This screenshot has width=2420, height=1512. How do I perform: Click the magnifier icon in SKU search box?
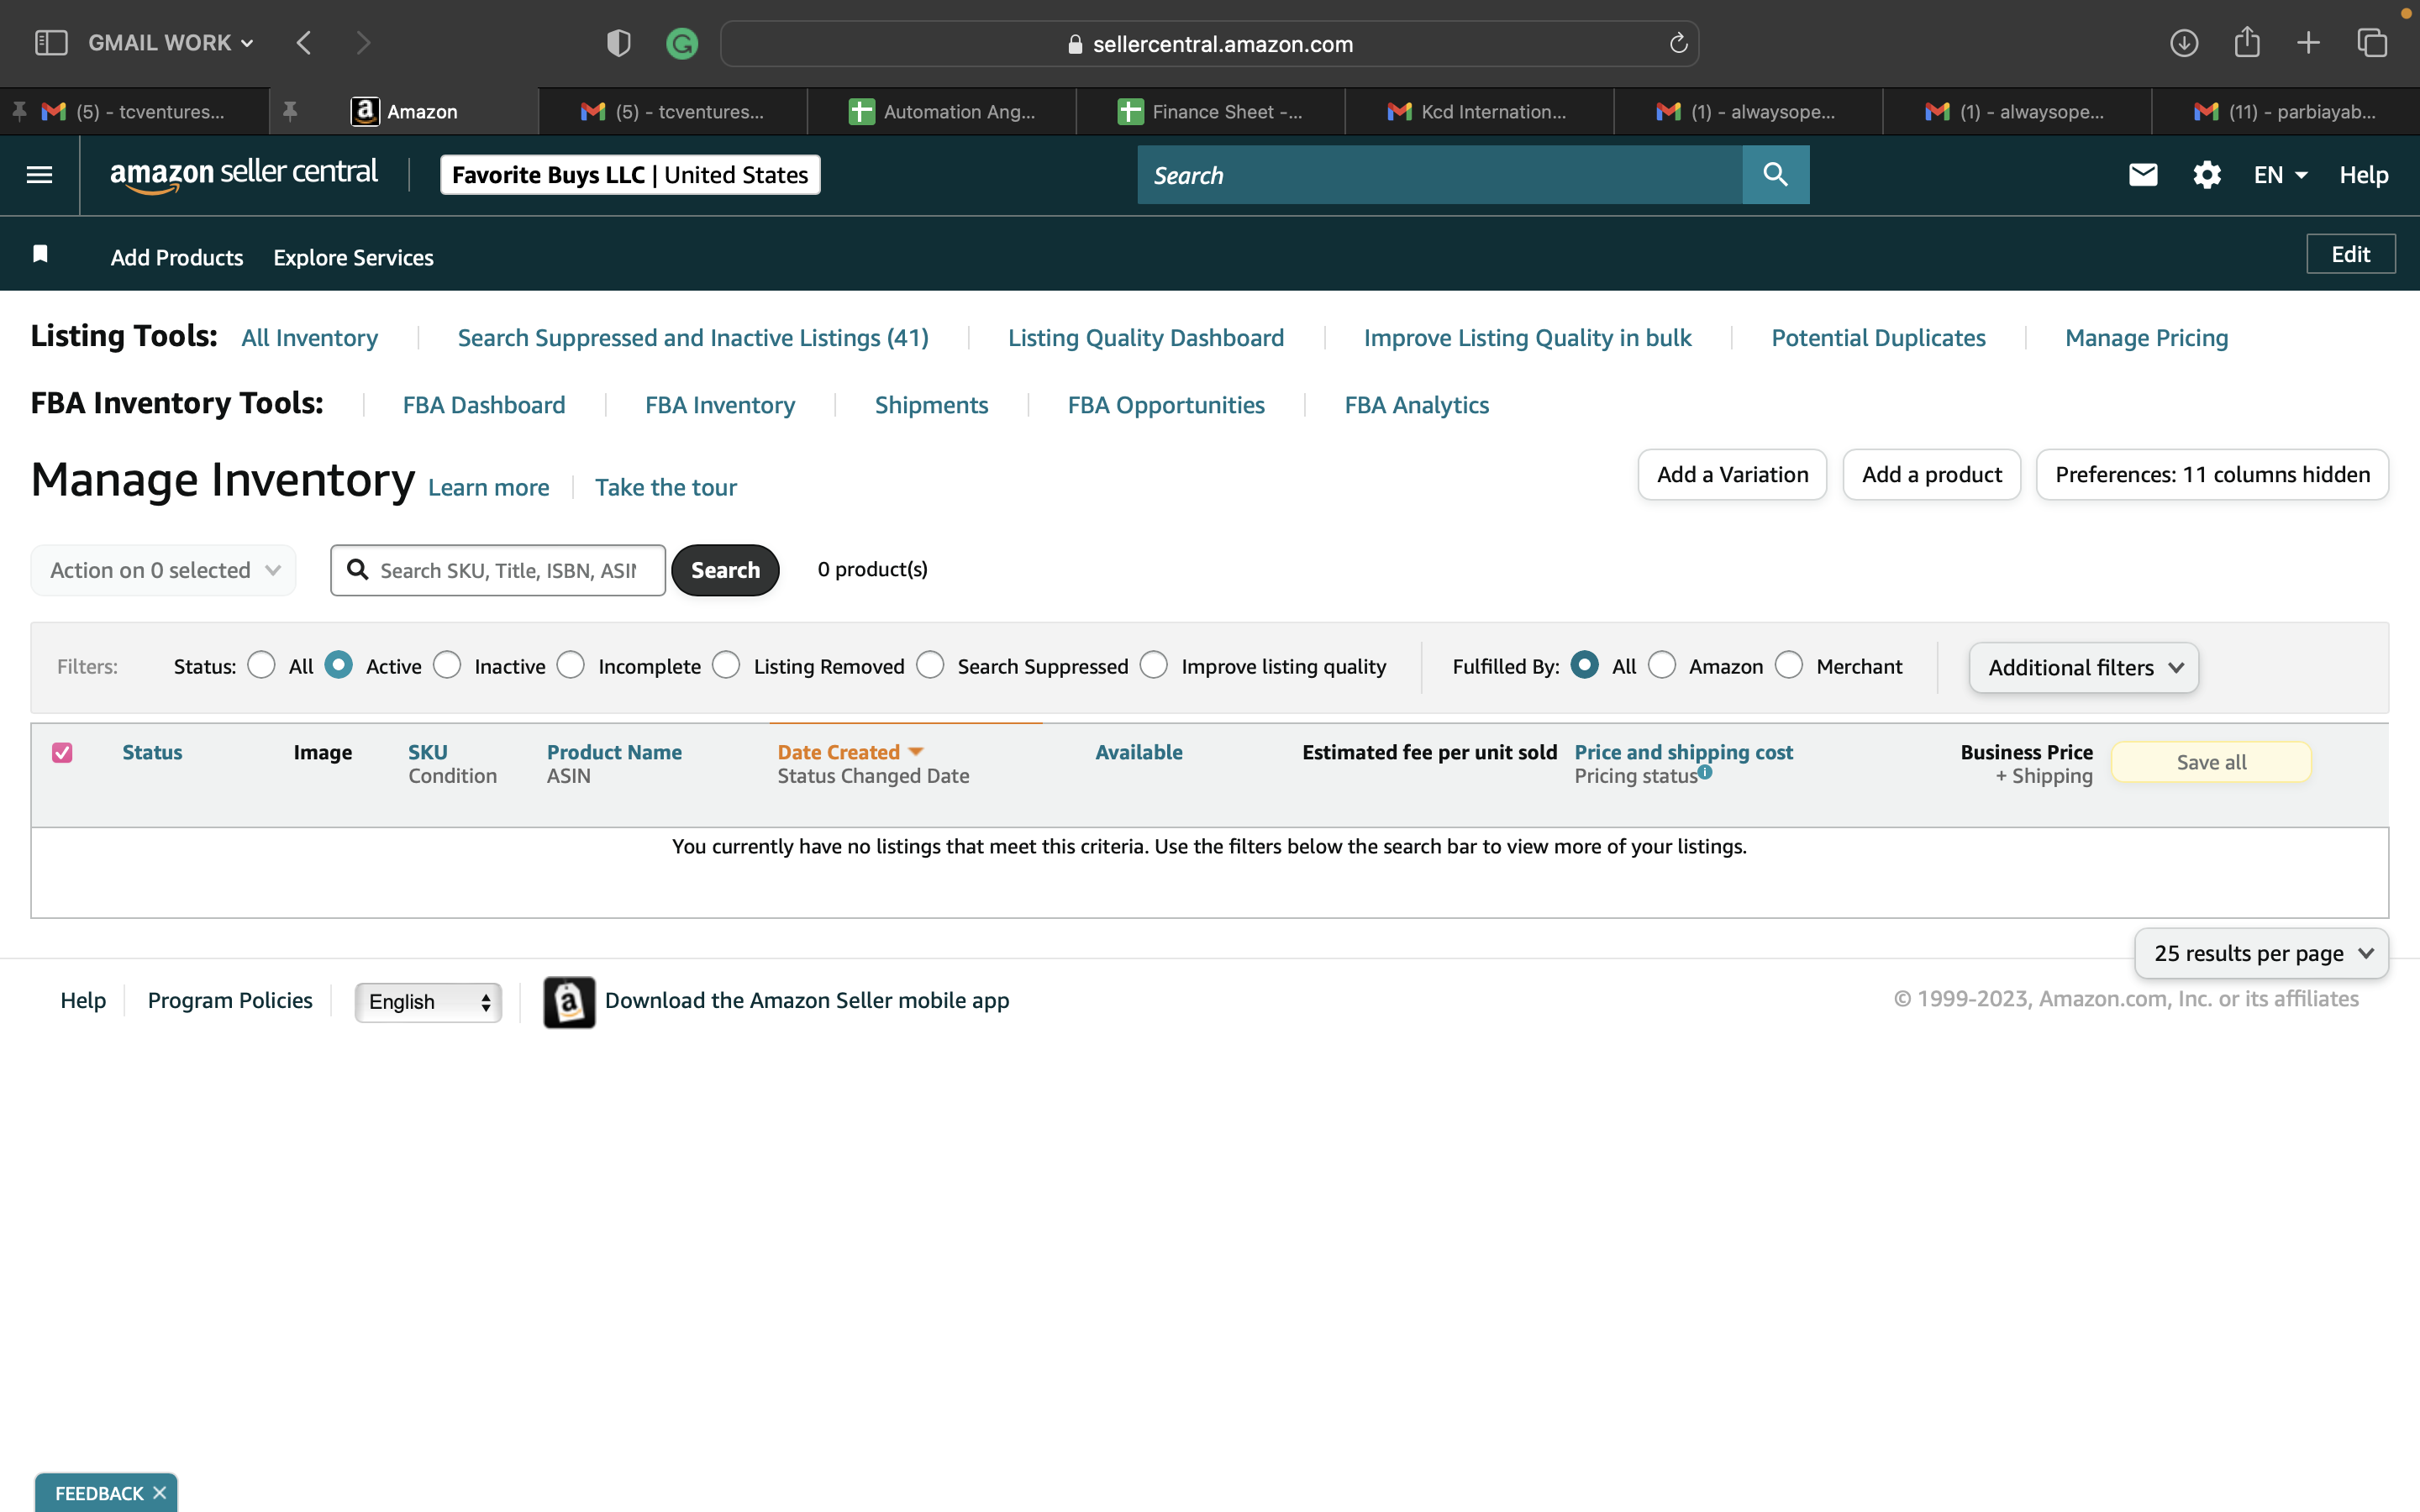[x=357, y=569]
